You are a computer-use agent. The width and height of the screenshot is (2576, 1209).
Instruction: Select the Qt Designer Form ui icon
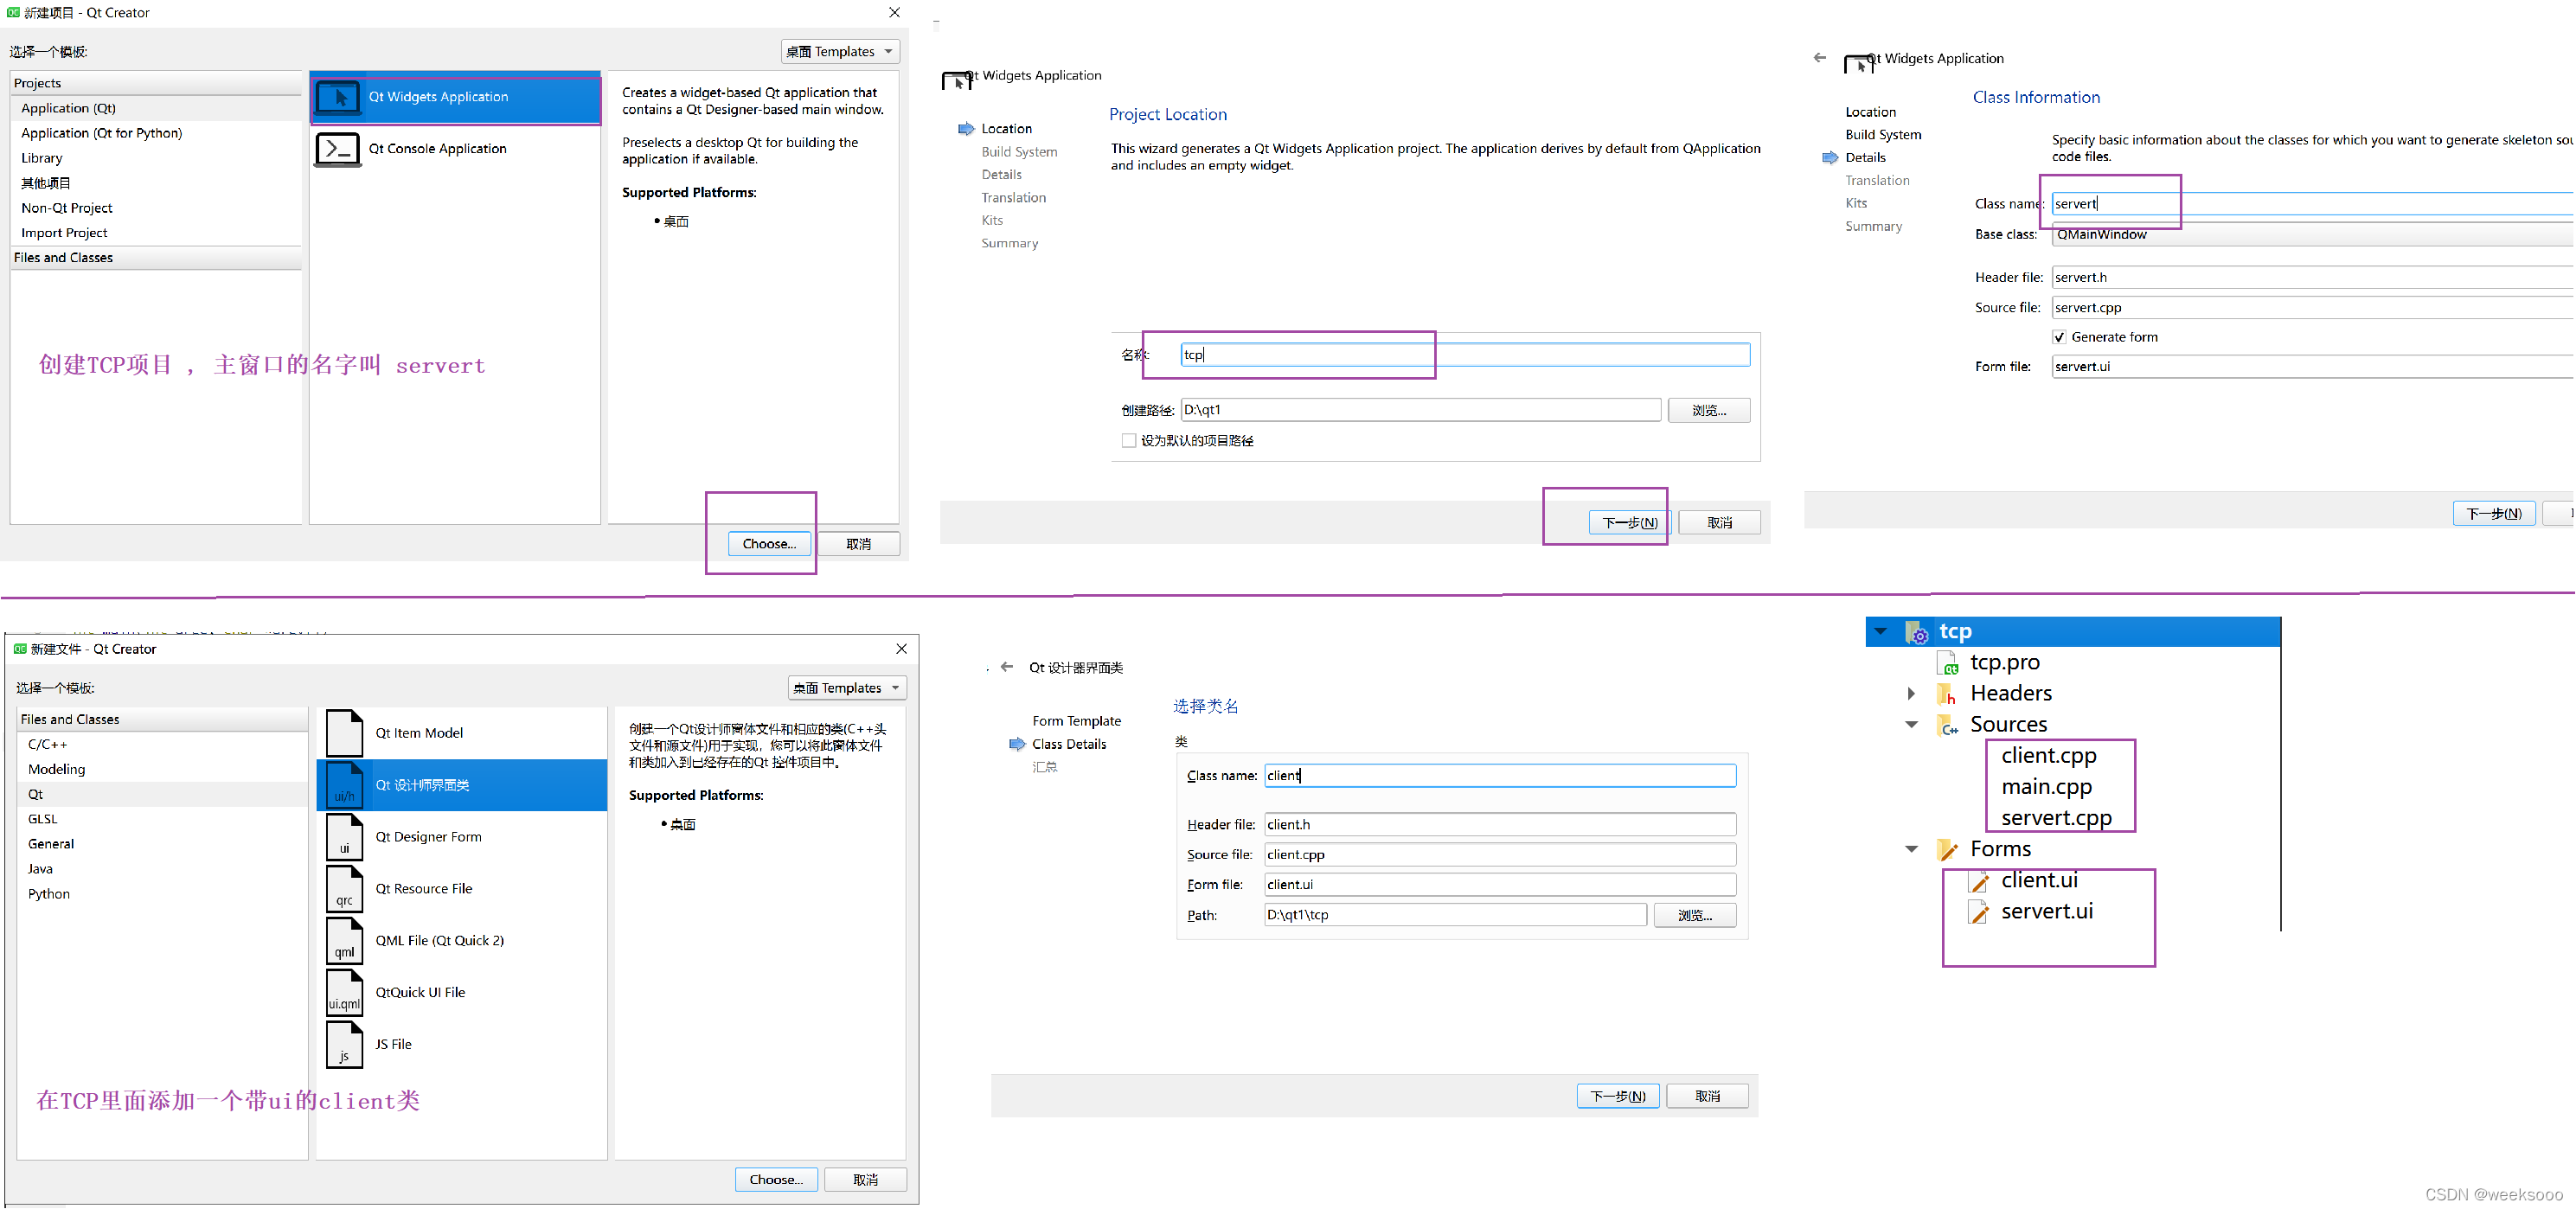344,837
